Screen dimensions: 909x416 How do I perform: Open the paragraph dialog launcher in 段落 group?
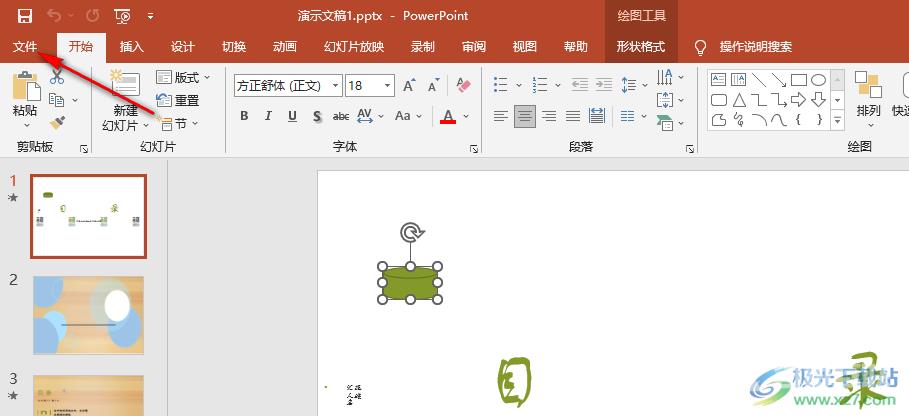[x=689, y=149]
